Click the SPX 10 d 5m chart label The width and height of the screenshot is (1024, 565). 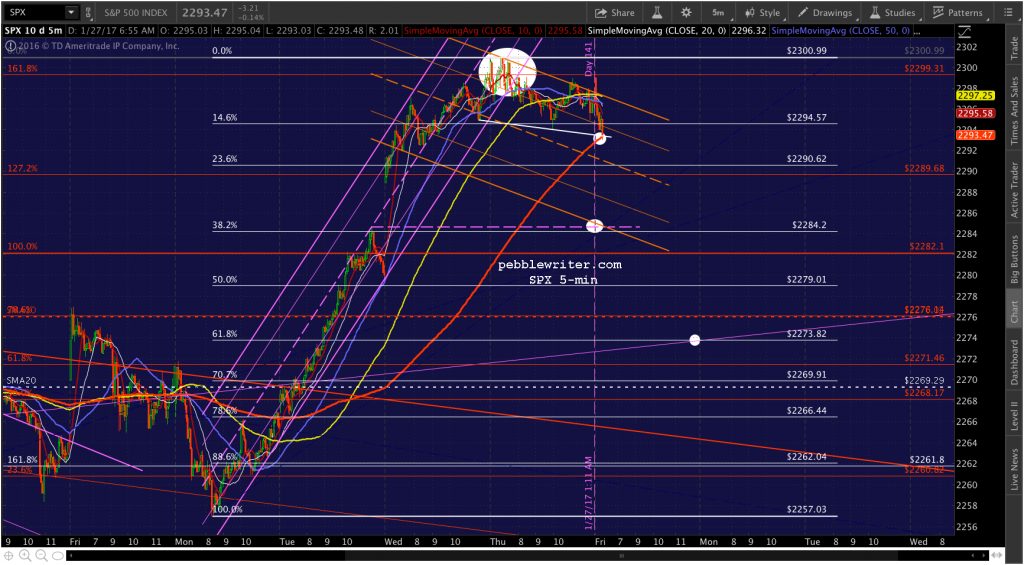[x=34, y=30]
